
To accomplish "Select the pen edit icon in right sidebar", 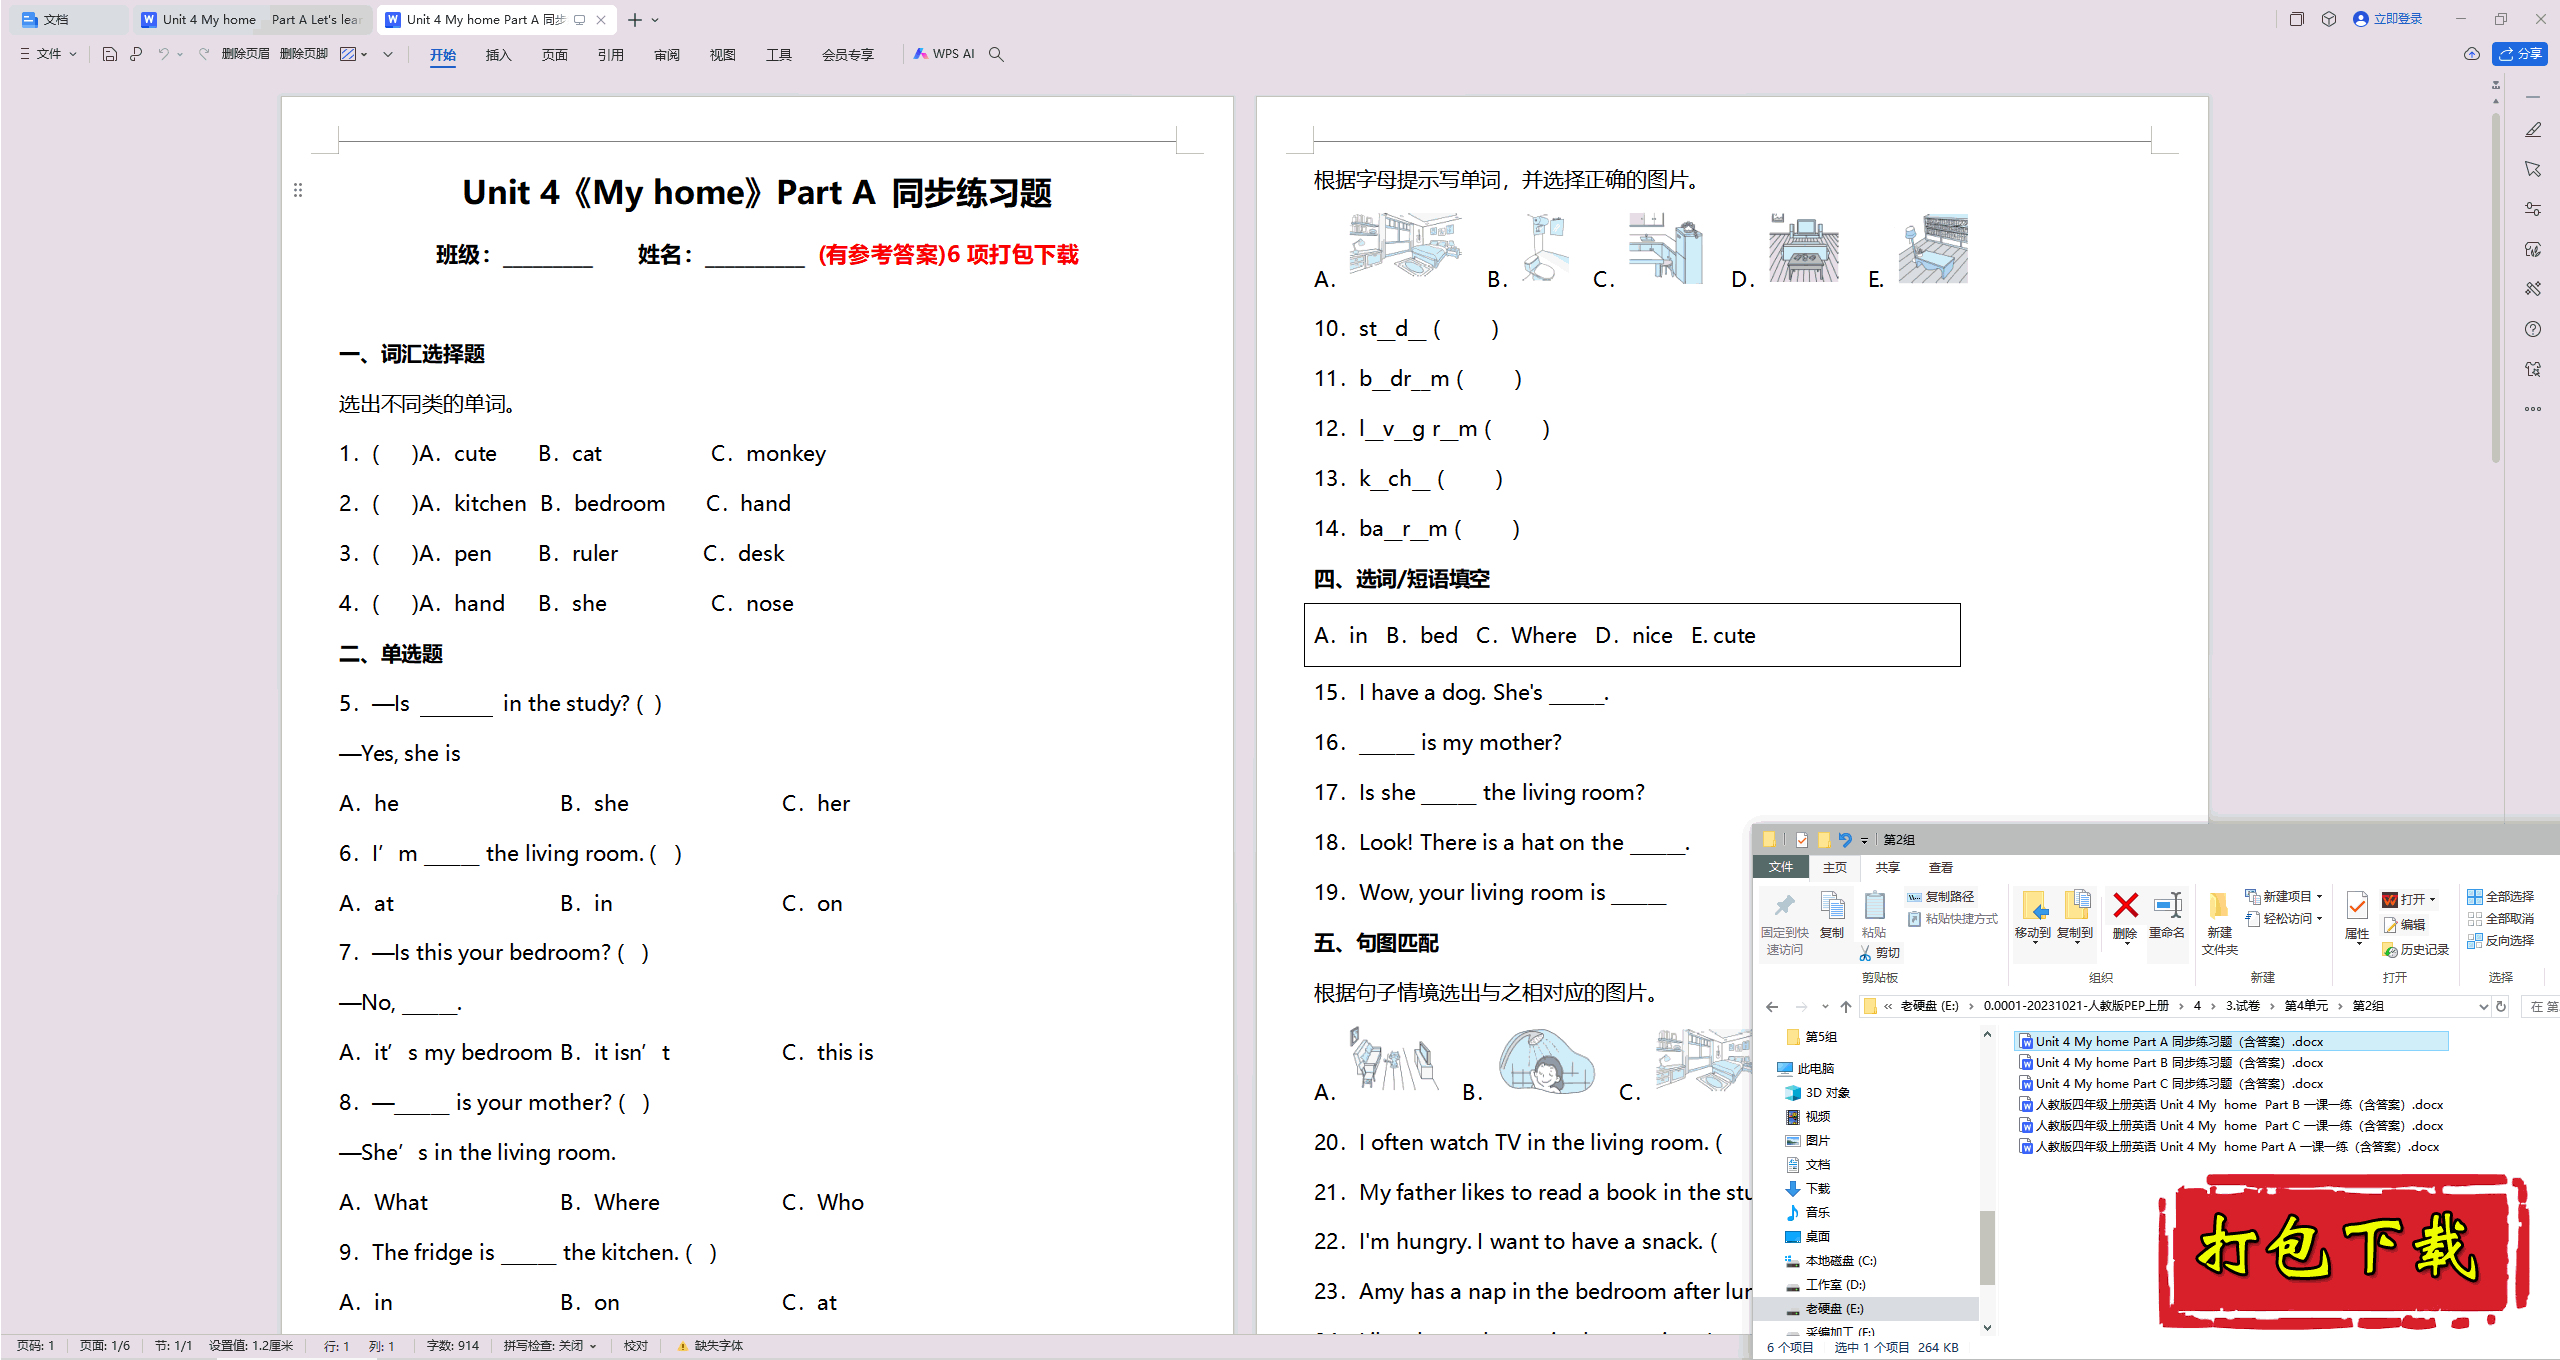I will pos(2533,130).
